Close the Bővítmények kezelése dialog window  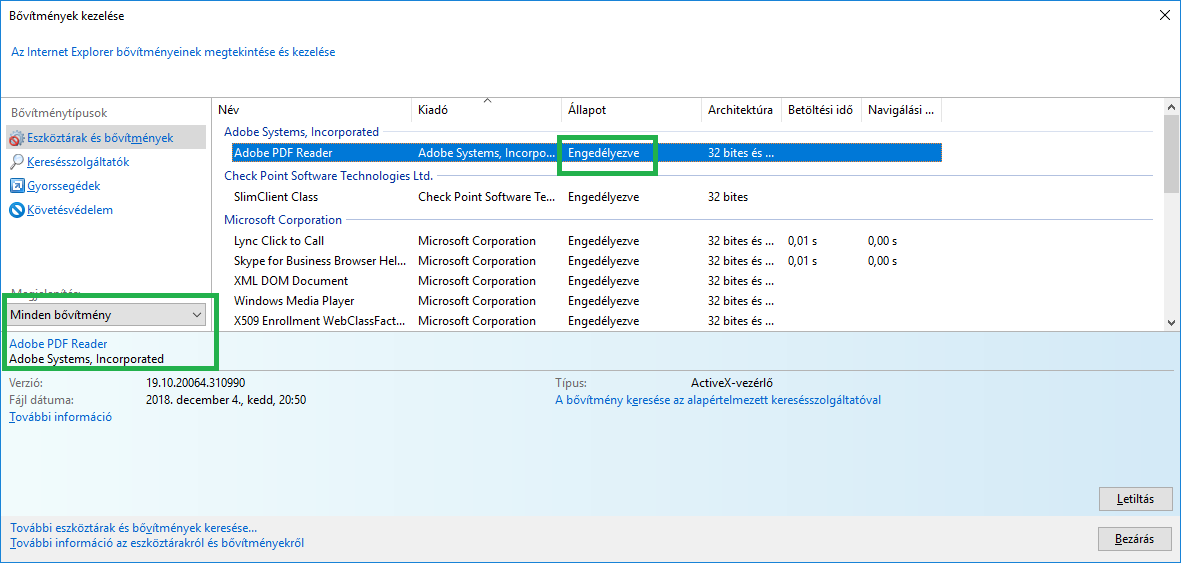coord(1163,16)
